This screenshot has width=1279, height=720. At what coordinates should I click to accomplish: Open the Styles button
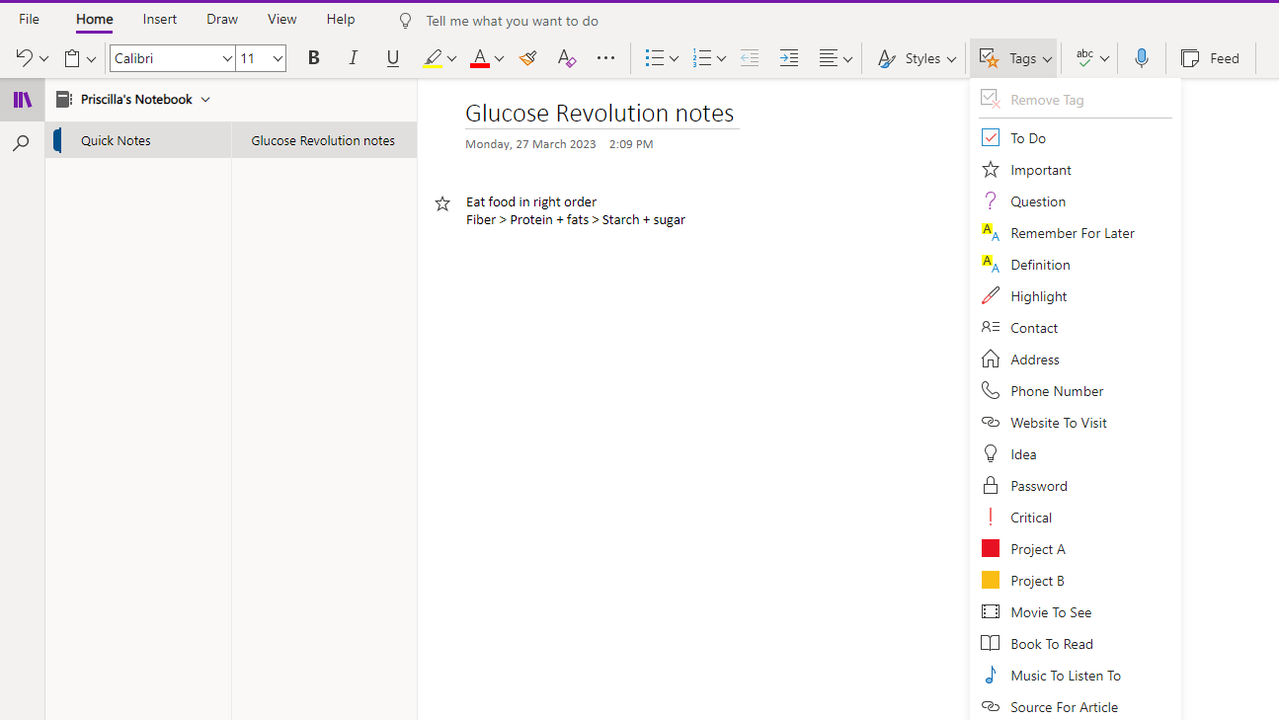coord(916,59)
